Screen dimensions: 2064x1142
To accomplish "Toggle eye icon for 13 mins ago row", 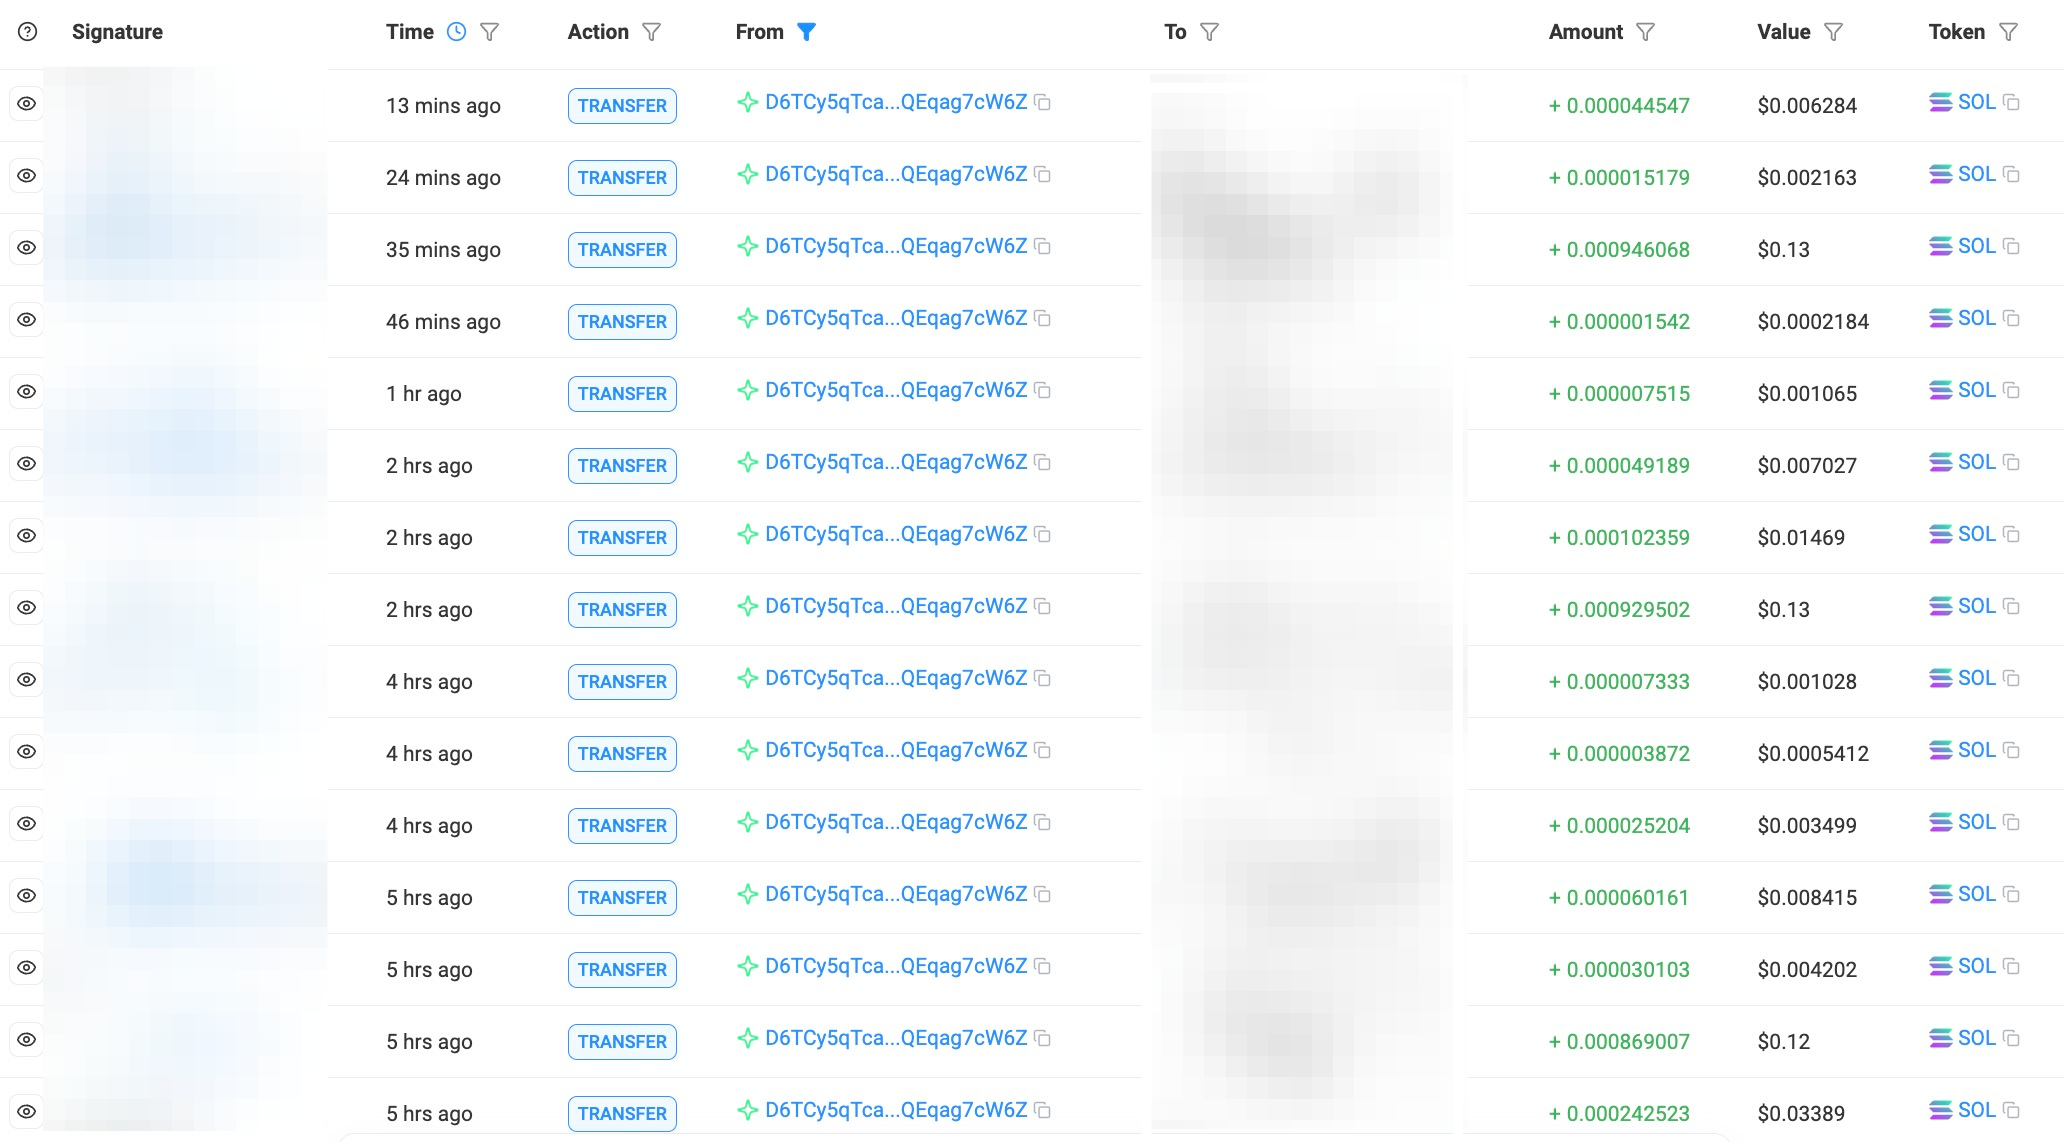I will pos(27,104).
